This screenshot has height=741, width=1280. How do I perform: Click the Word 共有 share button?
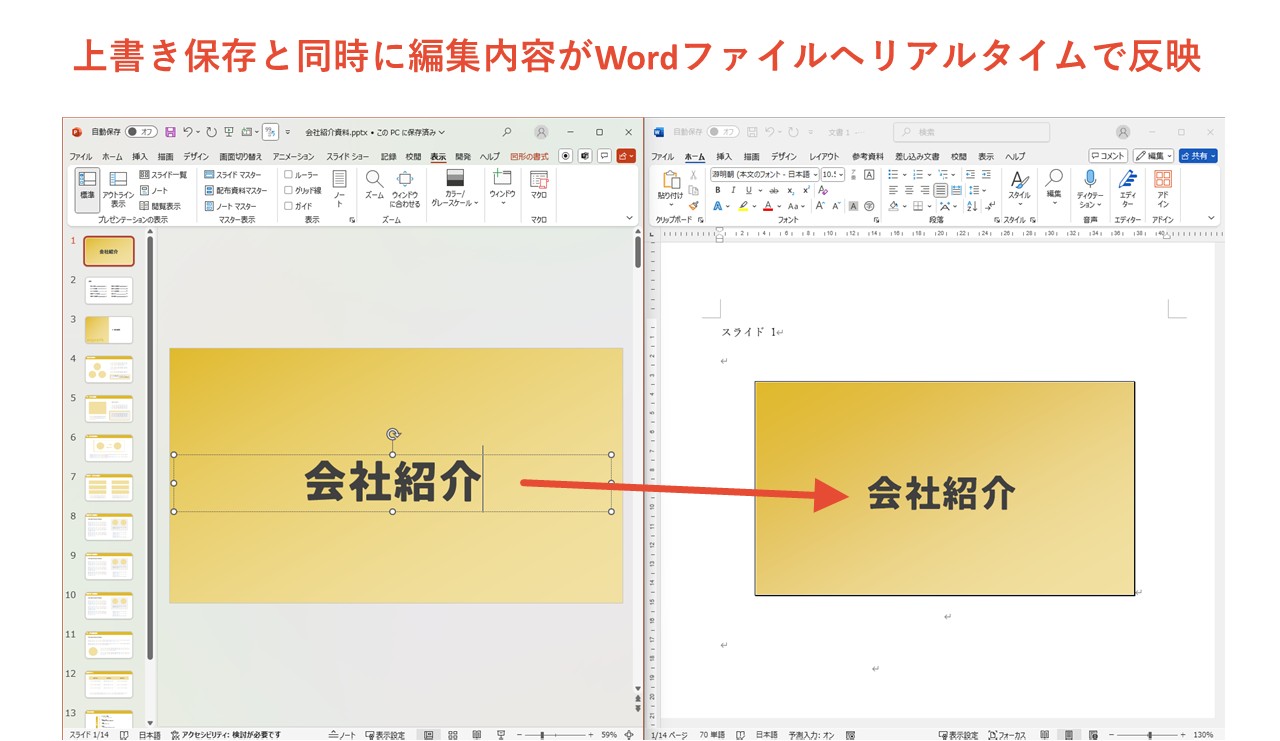click(x=1198, y=156)
